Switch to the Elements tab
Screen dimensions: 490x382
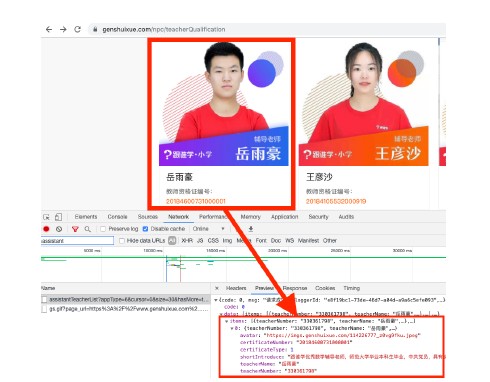coord(86,217)
